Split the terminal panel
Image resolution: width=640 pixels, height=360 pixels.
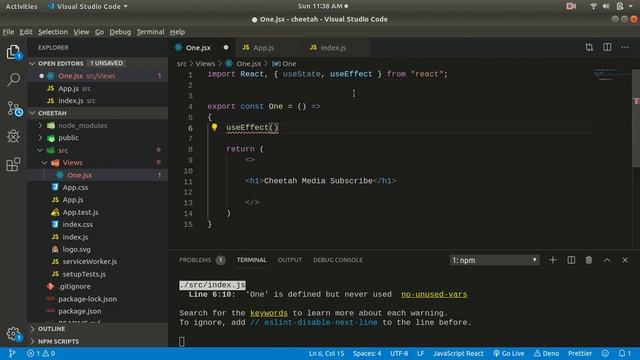tap(571, 260)
